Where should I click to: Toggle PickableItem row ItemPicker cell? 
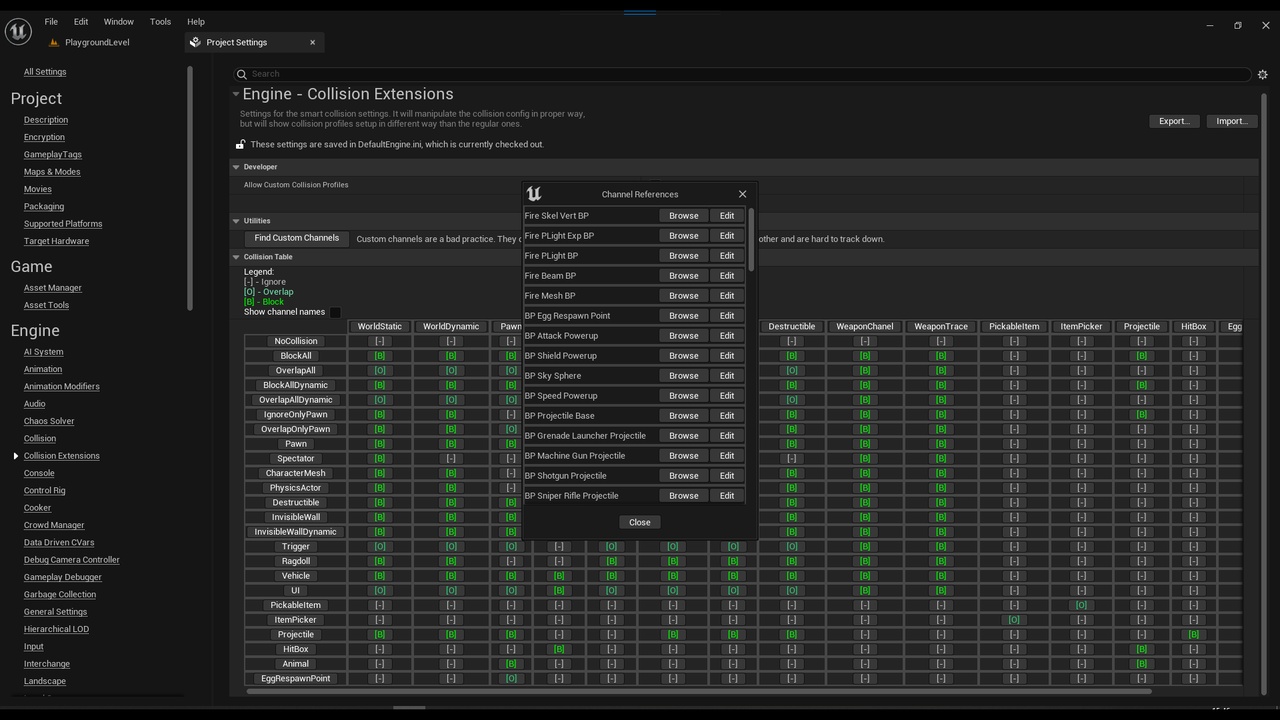[x=1081, y=605]
